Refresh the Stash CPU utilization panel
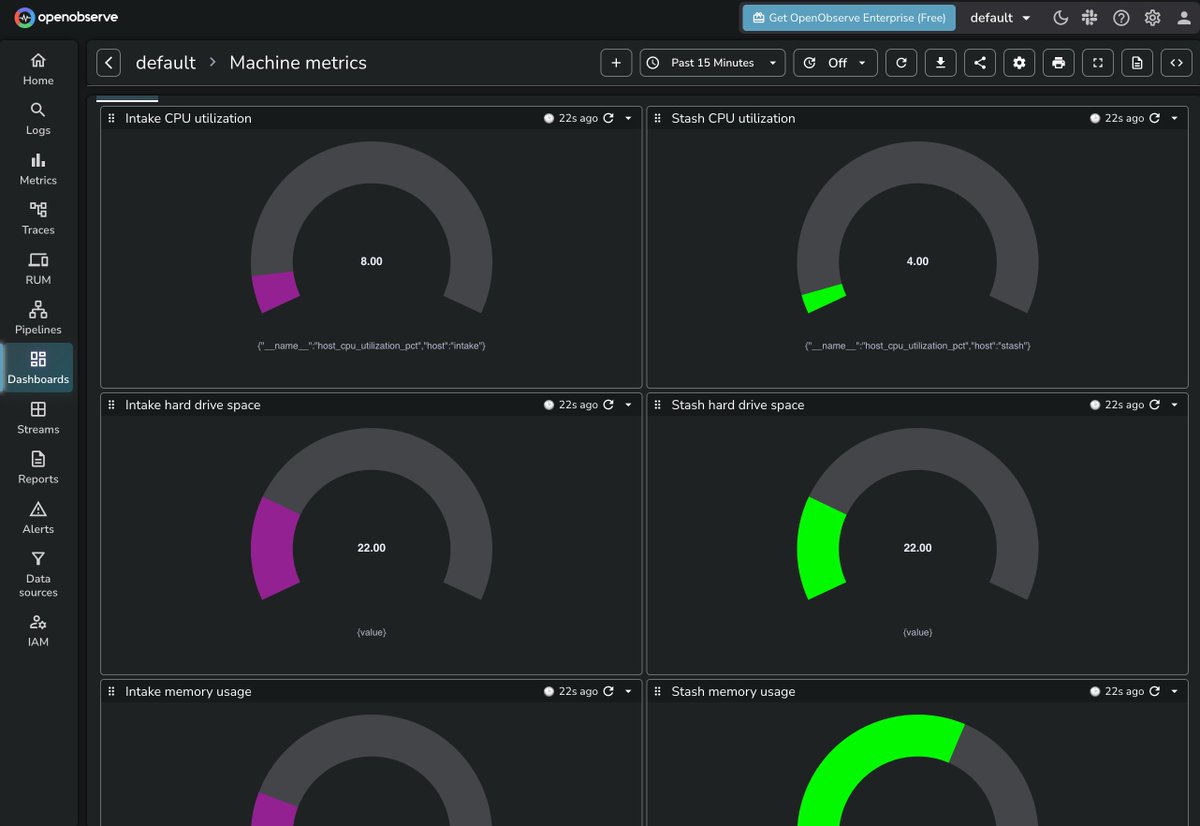Viewport: 1200px width, 826px height. click(1155, 118)
